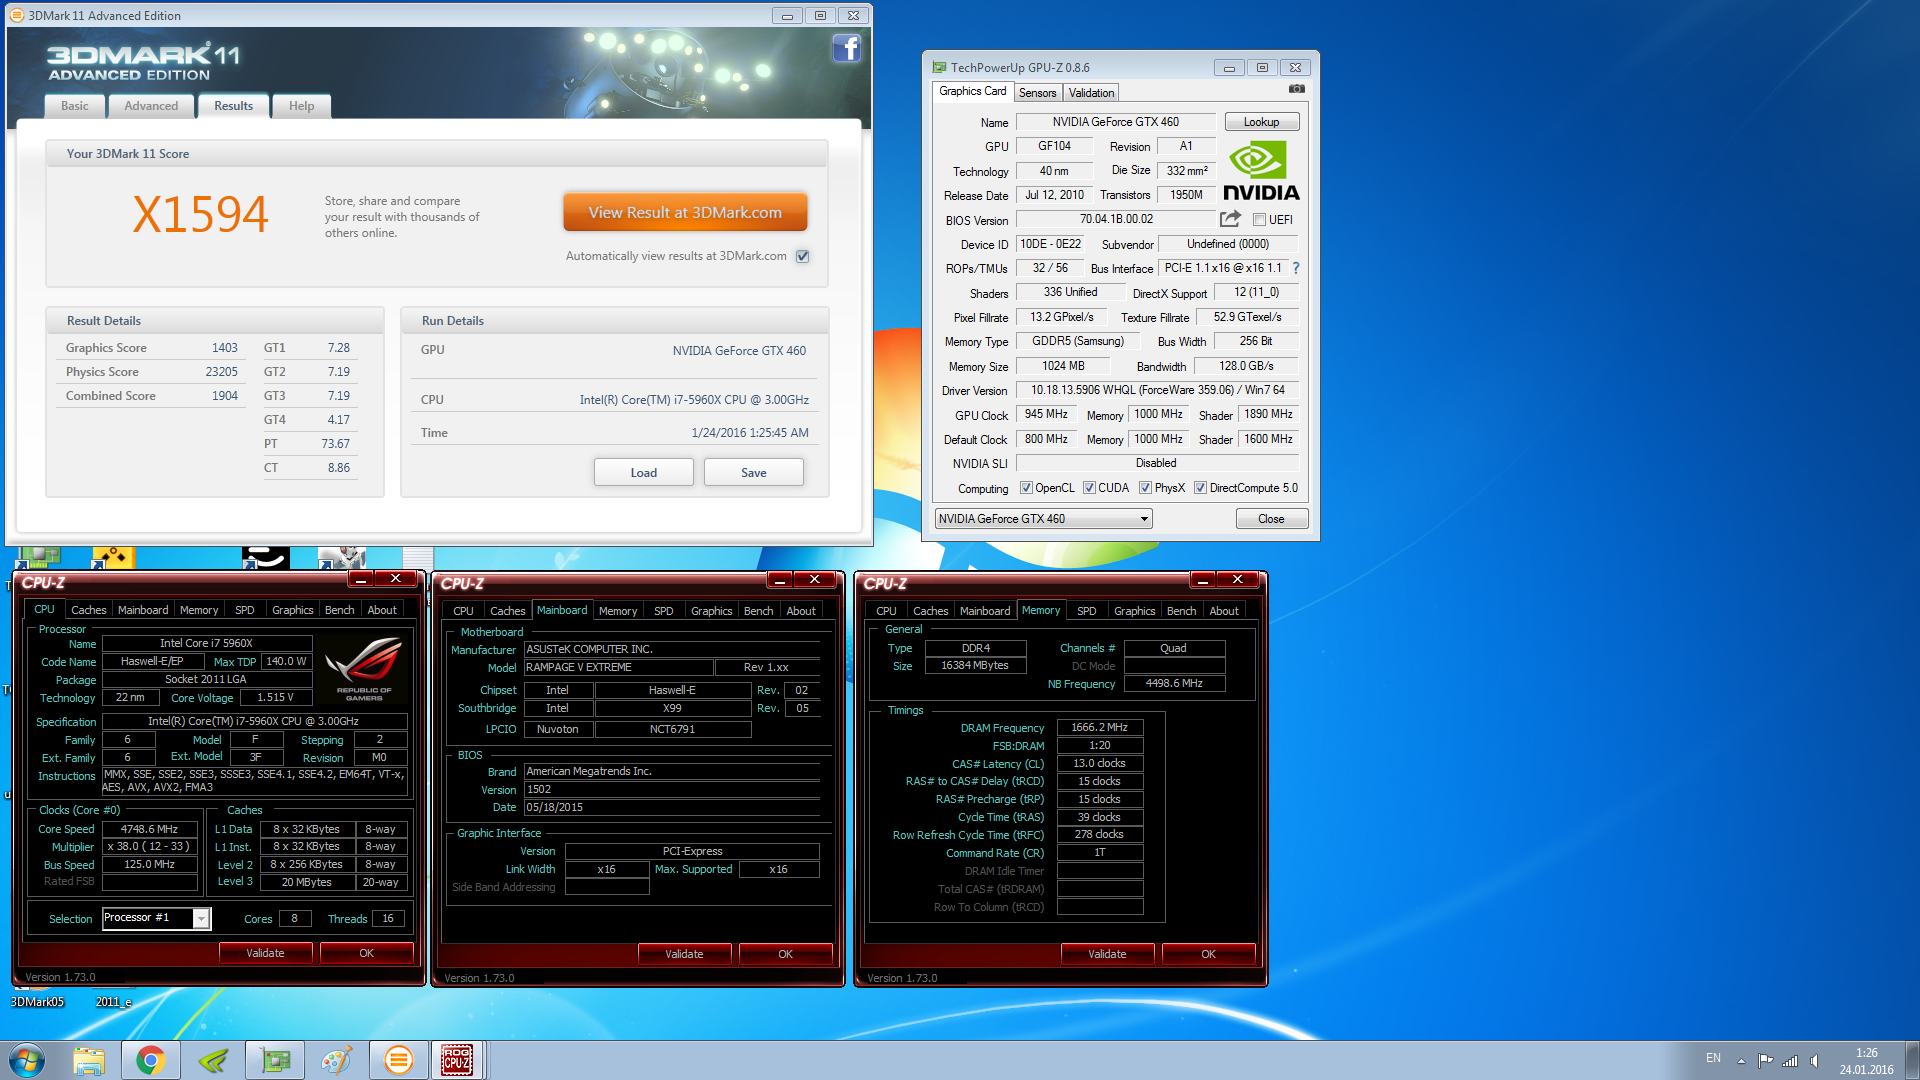
Task: Open Bench tab in CPU-Z Mainboard window
Action: 758,611
